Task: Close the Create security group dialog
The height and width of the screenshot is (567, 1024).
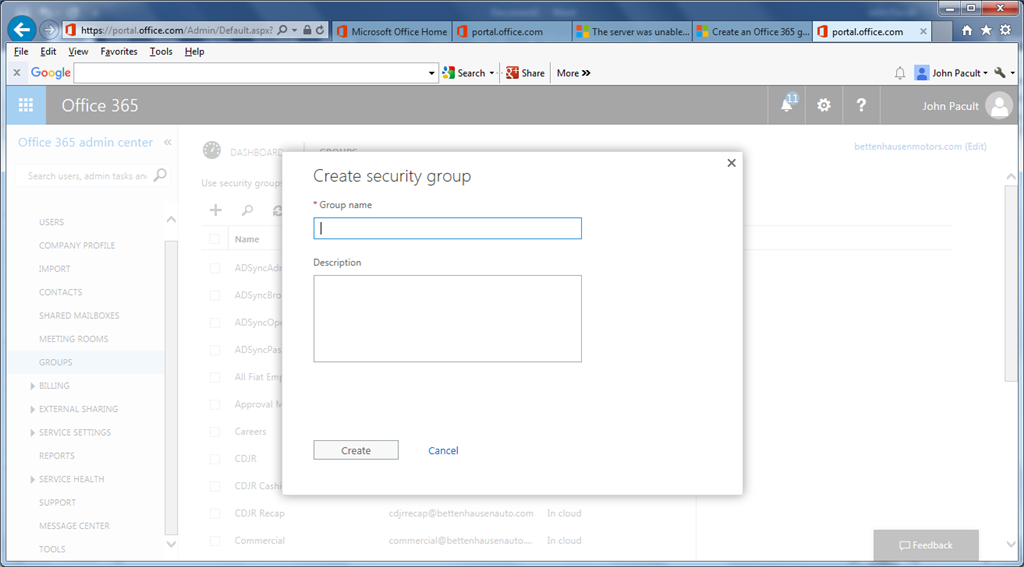Action: pyautogui.click(x=731, y=163)
